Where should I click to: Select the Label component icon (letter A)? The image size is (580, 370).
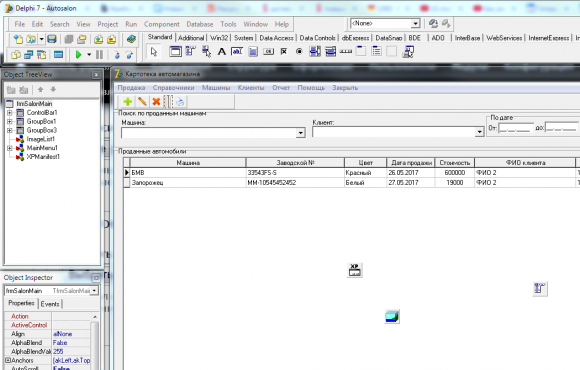tap(221, 52)
